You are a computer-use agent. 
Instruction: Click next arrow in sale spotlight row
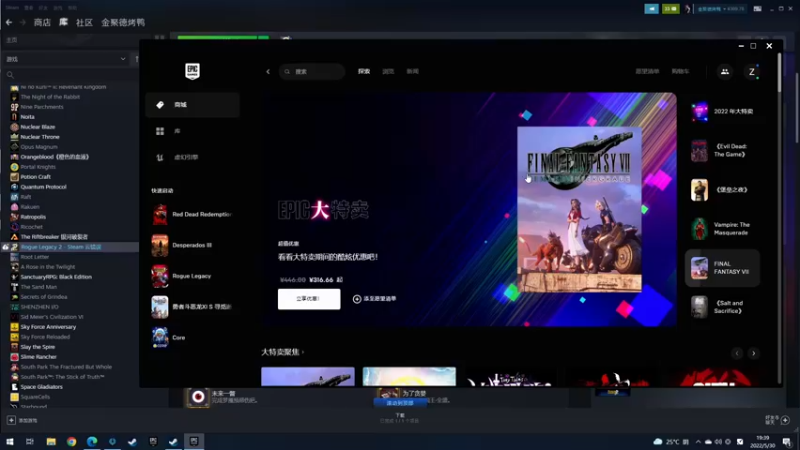(754, 353)
